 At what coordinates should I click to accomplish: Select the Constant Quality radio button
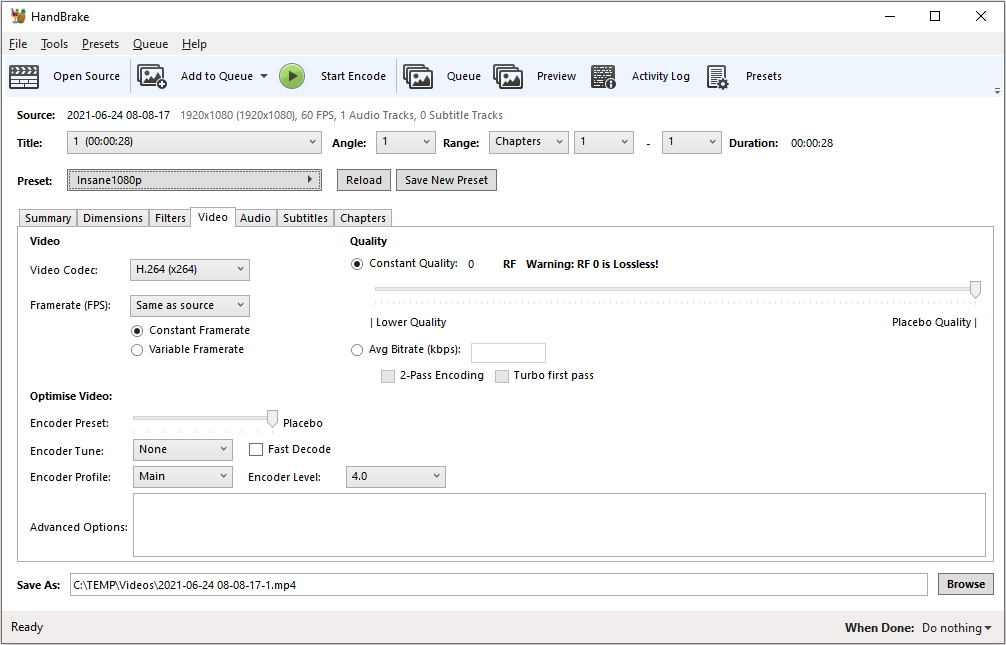(x=357, y=264)
